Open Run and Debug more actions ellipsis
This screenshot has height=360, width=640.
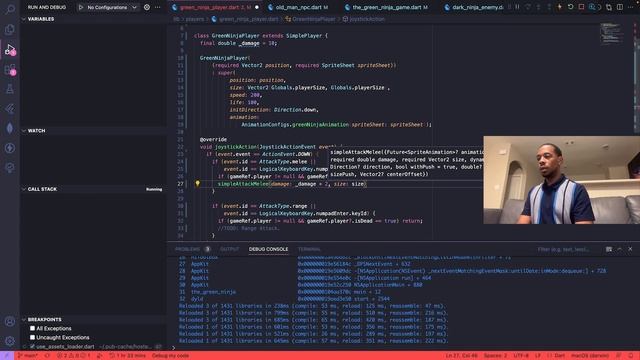click(x=158, y=7)
